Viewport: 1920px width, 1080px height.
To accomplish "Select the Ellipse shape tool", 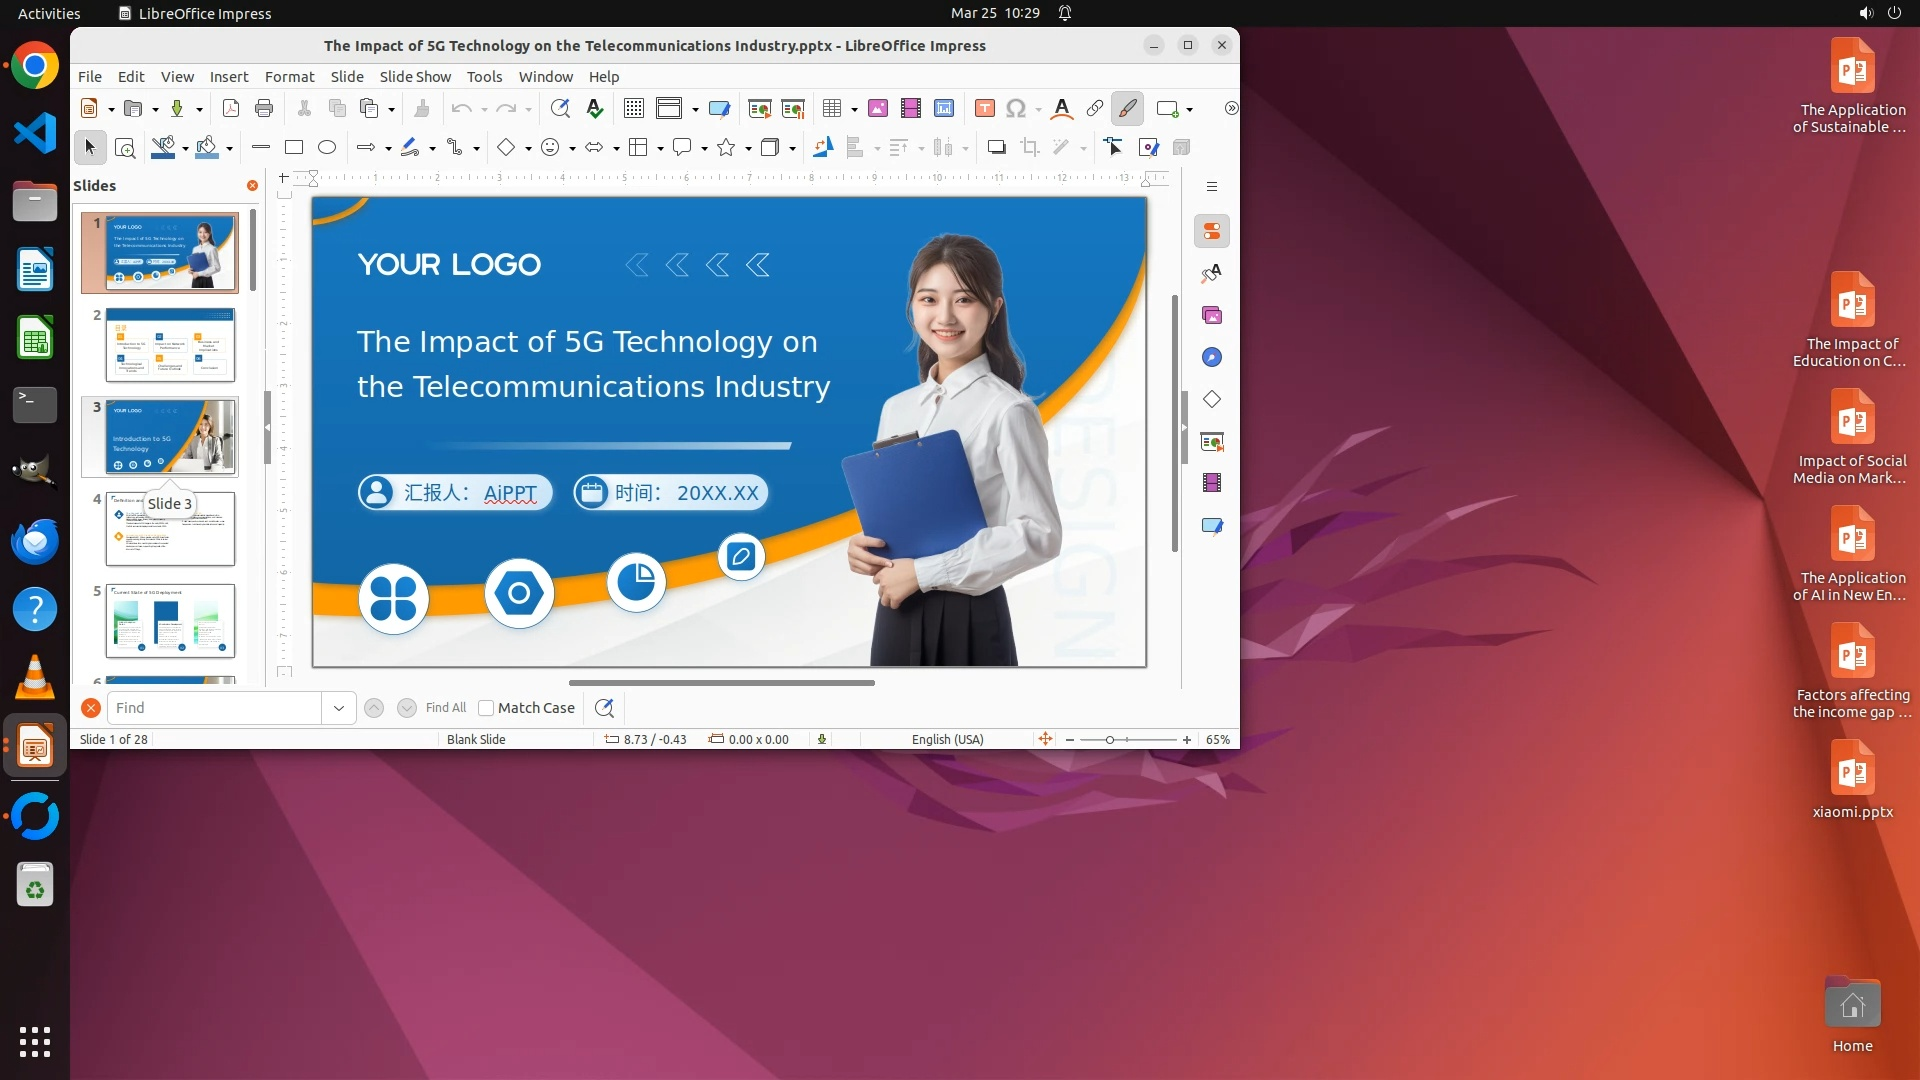I will click(327, 147).
